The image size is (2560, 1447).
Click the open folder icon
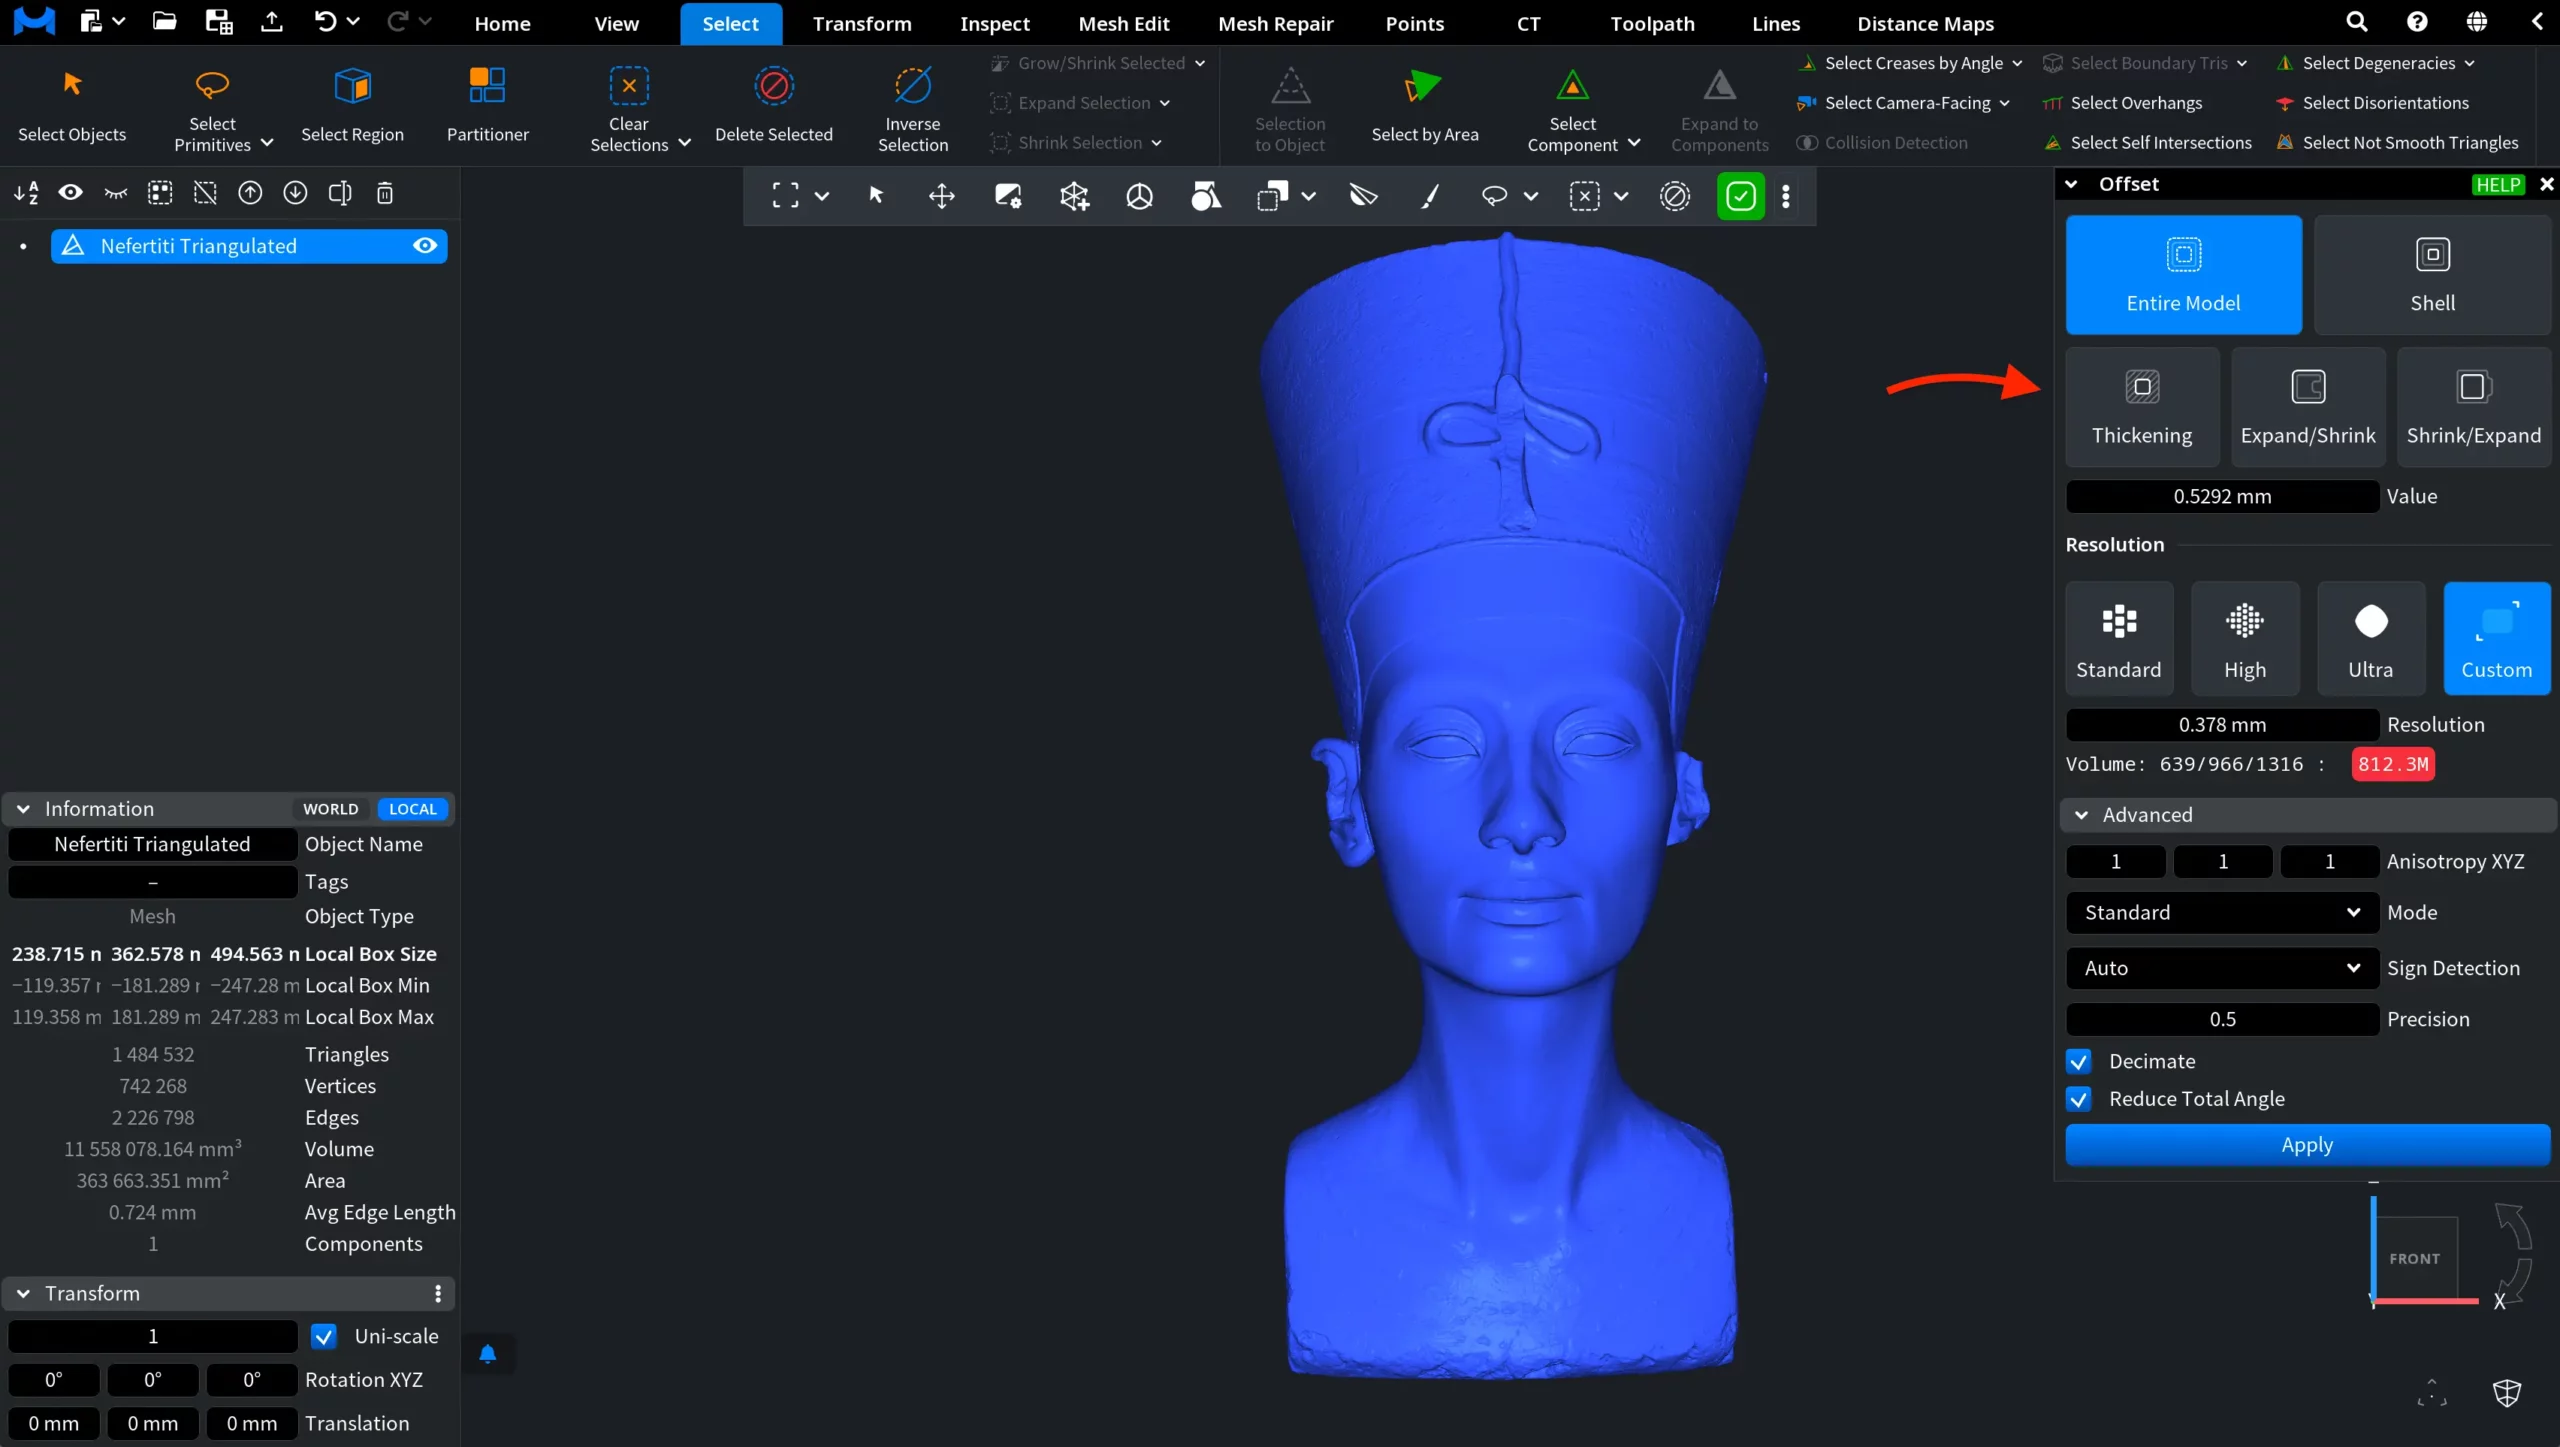(x=164, y=21)
